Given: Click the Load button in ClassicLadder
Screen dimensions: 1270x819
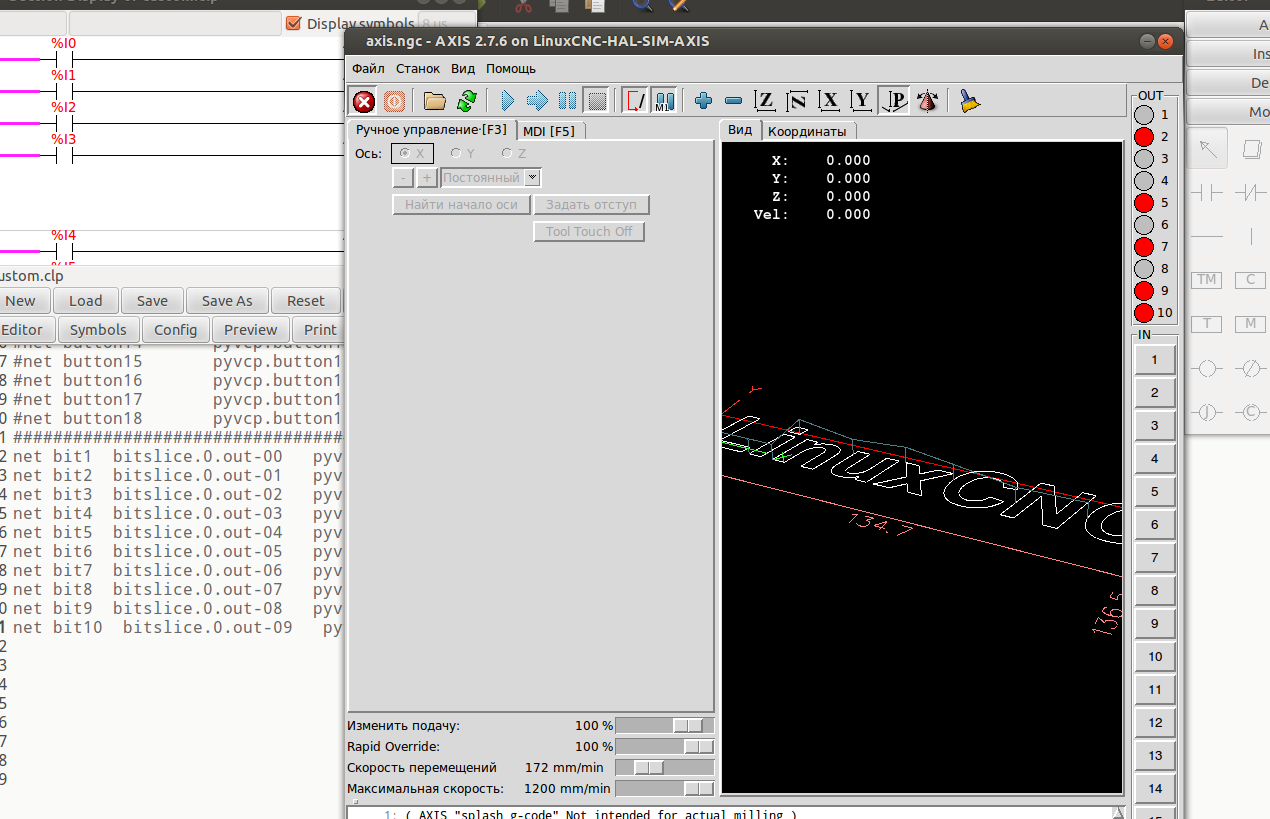Looking at the screenshot, I should click(x=85, y=300).
